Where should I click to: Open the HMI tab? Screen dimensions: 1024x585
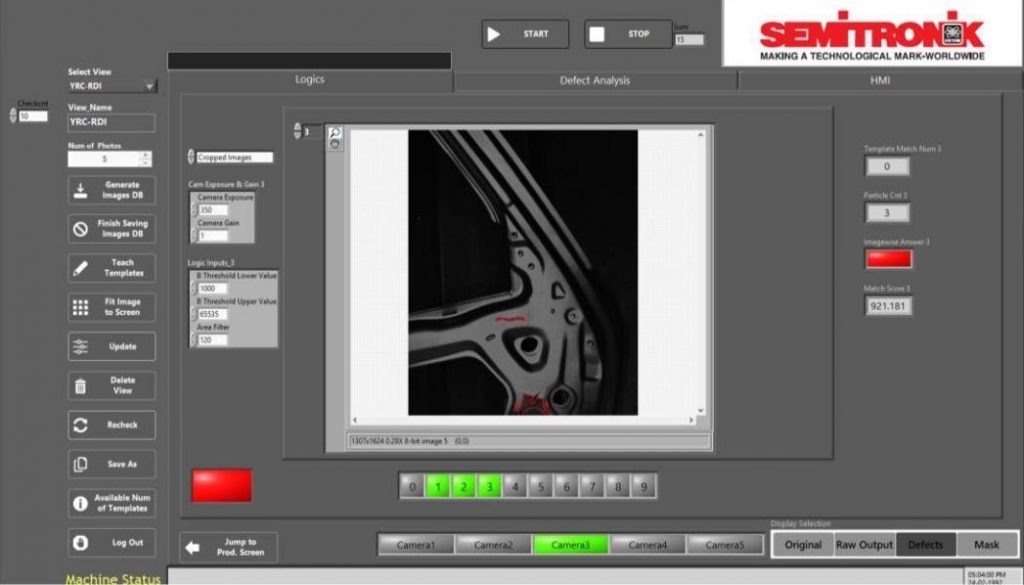[879, 80]
